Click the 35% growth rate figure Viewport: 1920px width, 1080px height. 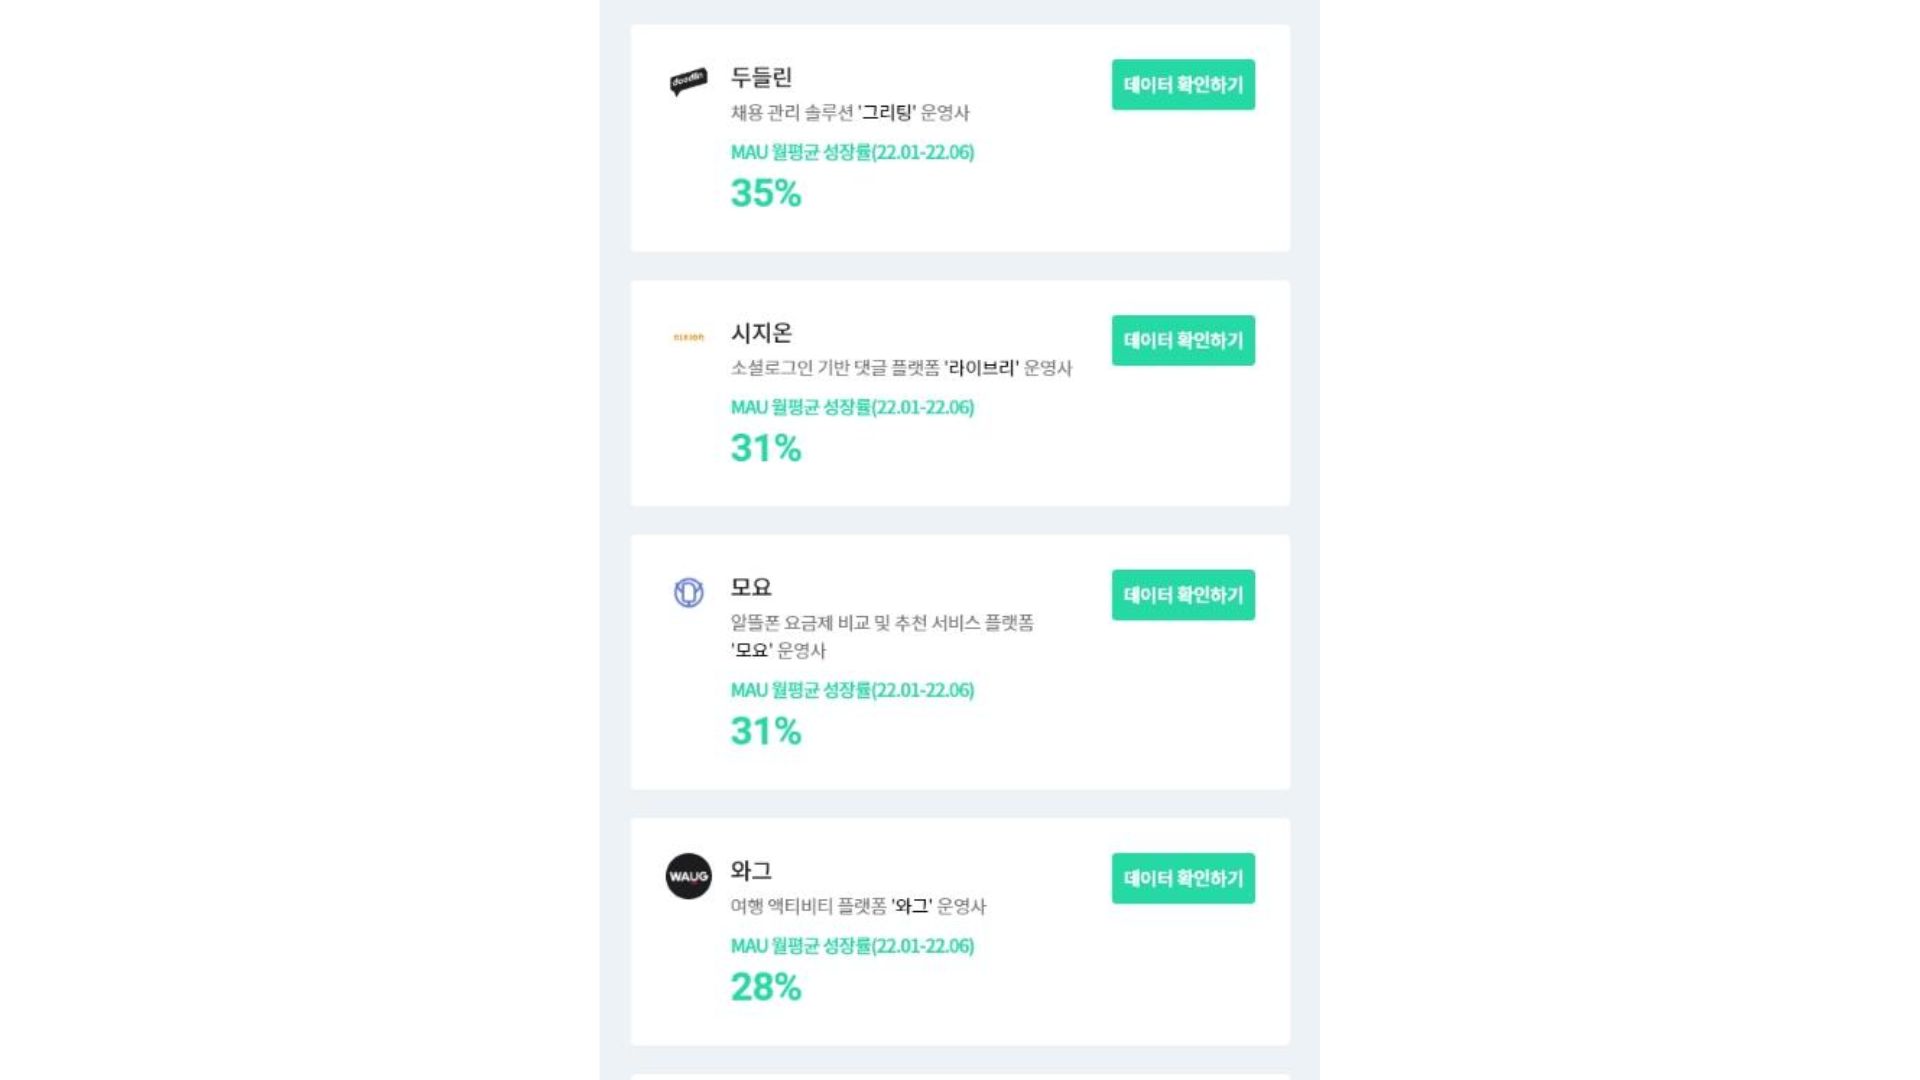click(x=766, y=193)
